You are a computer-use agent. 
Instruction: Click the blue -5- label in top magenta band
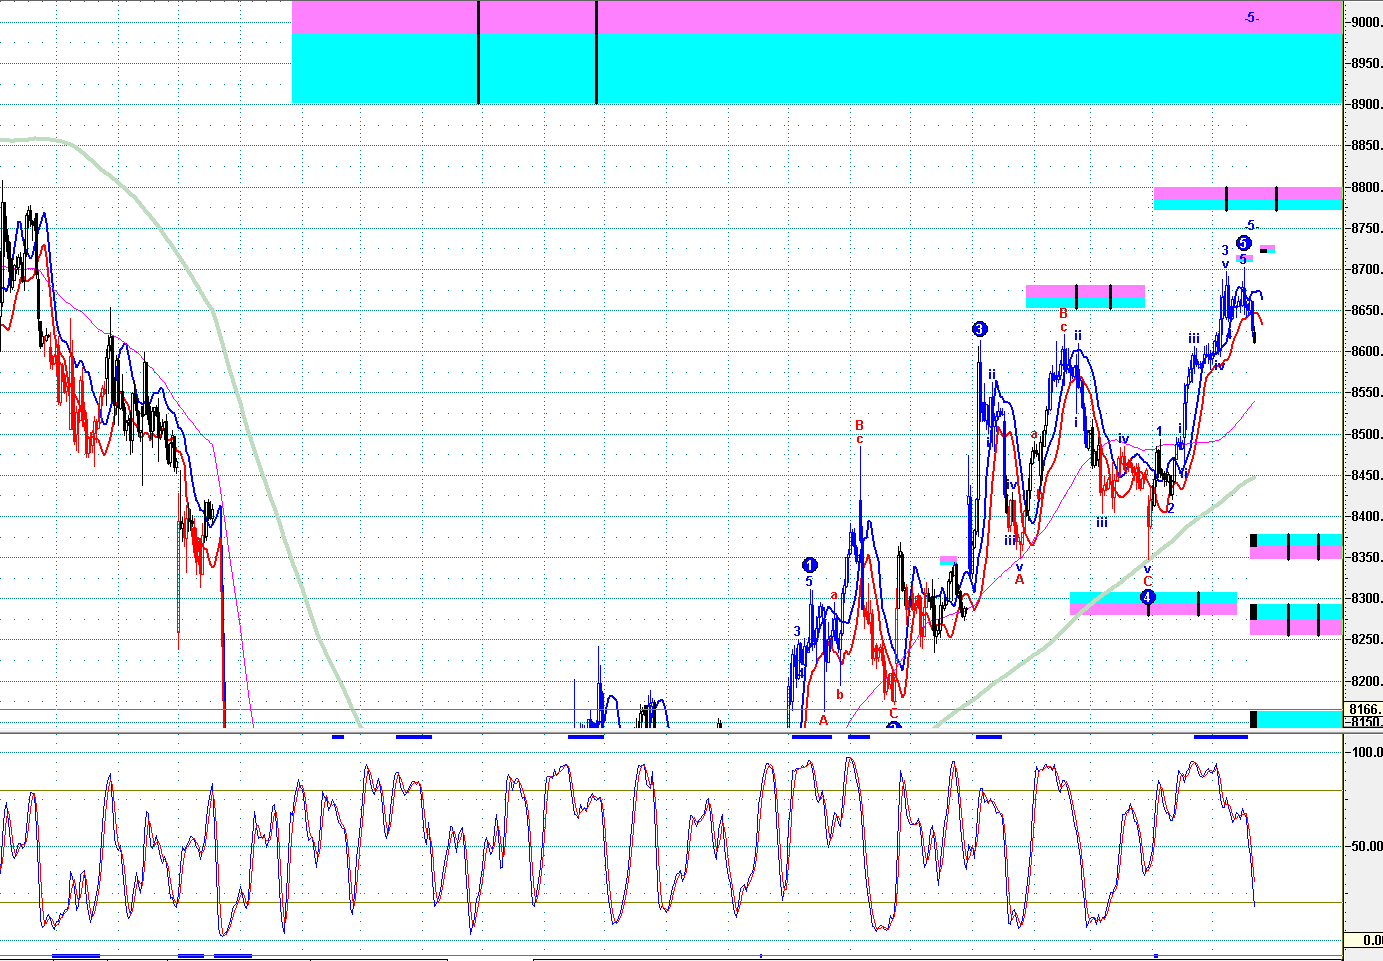pyautogui.click(x=1251, y=18)
